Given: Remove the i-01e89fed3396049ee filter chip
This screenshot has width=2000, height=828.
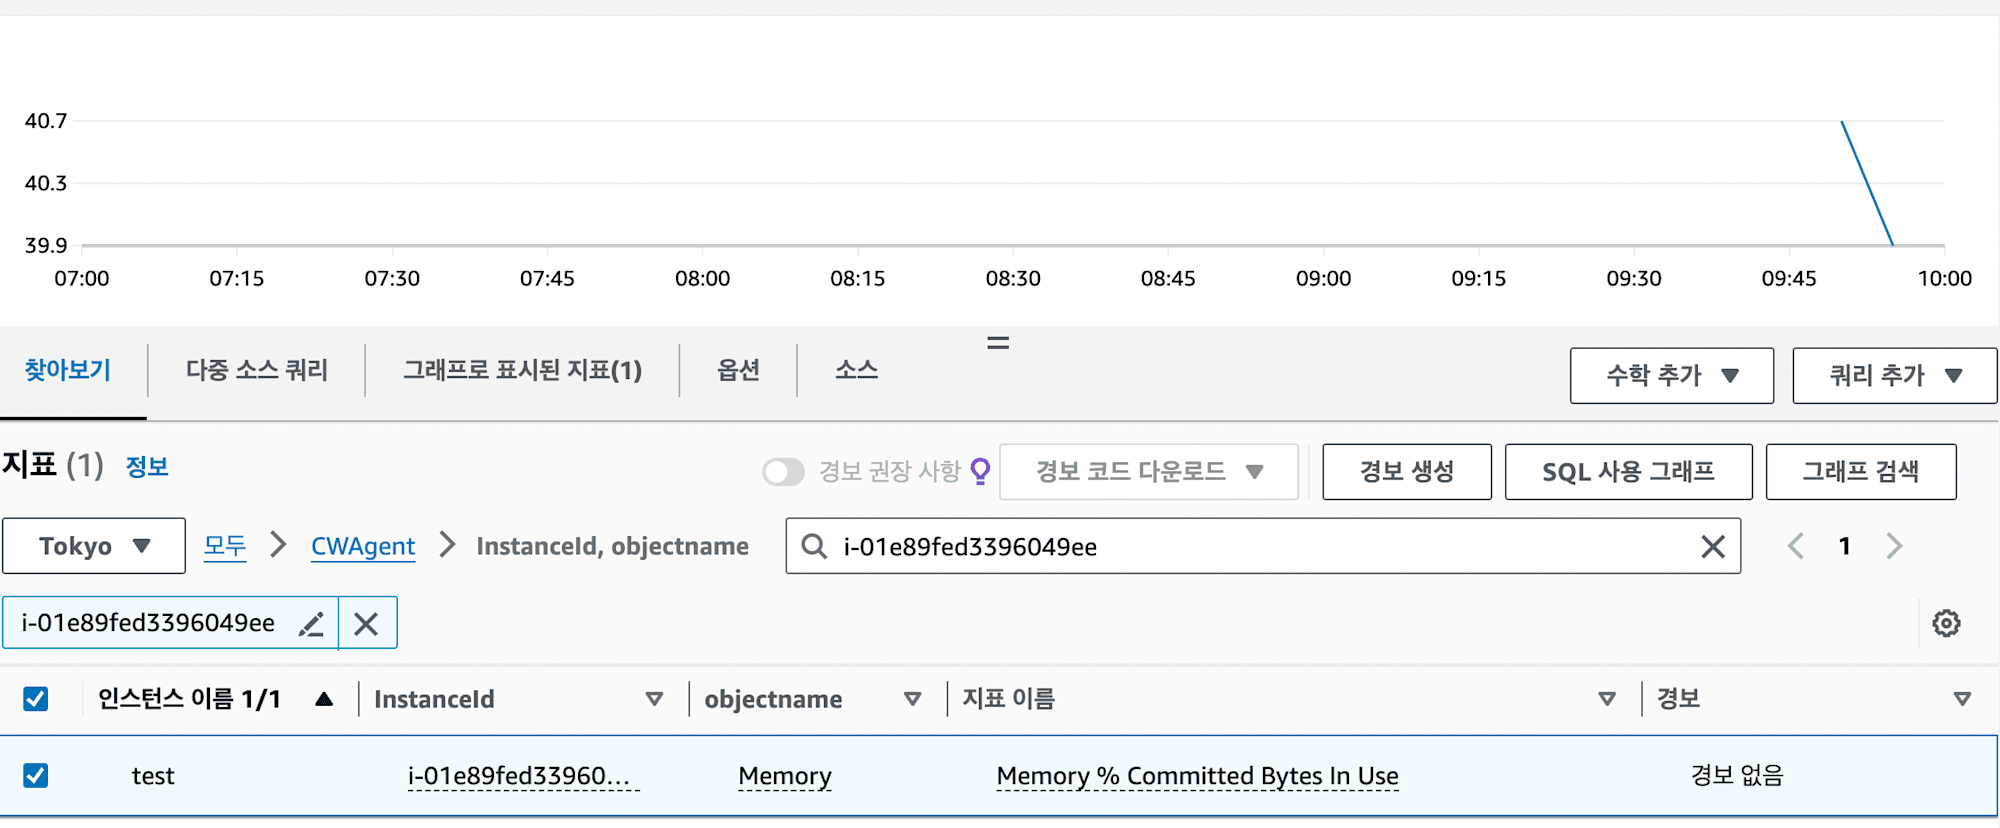Looking at the screenshot, I should point(366,624).
